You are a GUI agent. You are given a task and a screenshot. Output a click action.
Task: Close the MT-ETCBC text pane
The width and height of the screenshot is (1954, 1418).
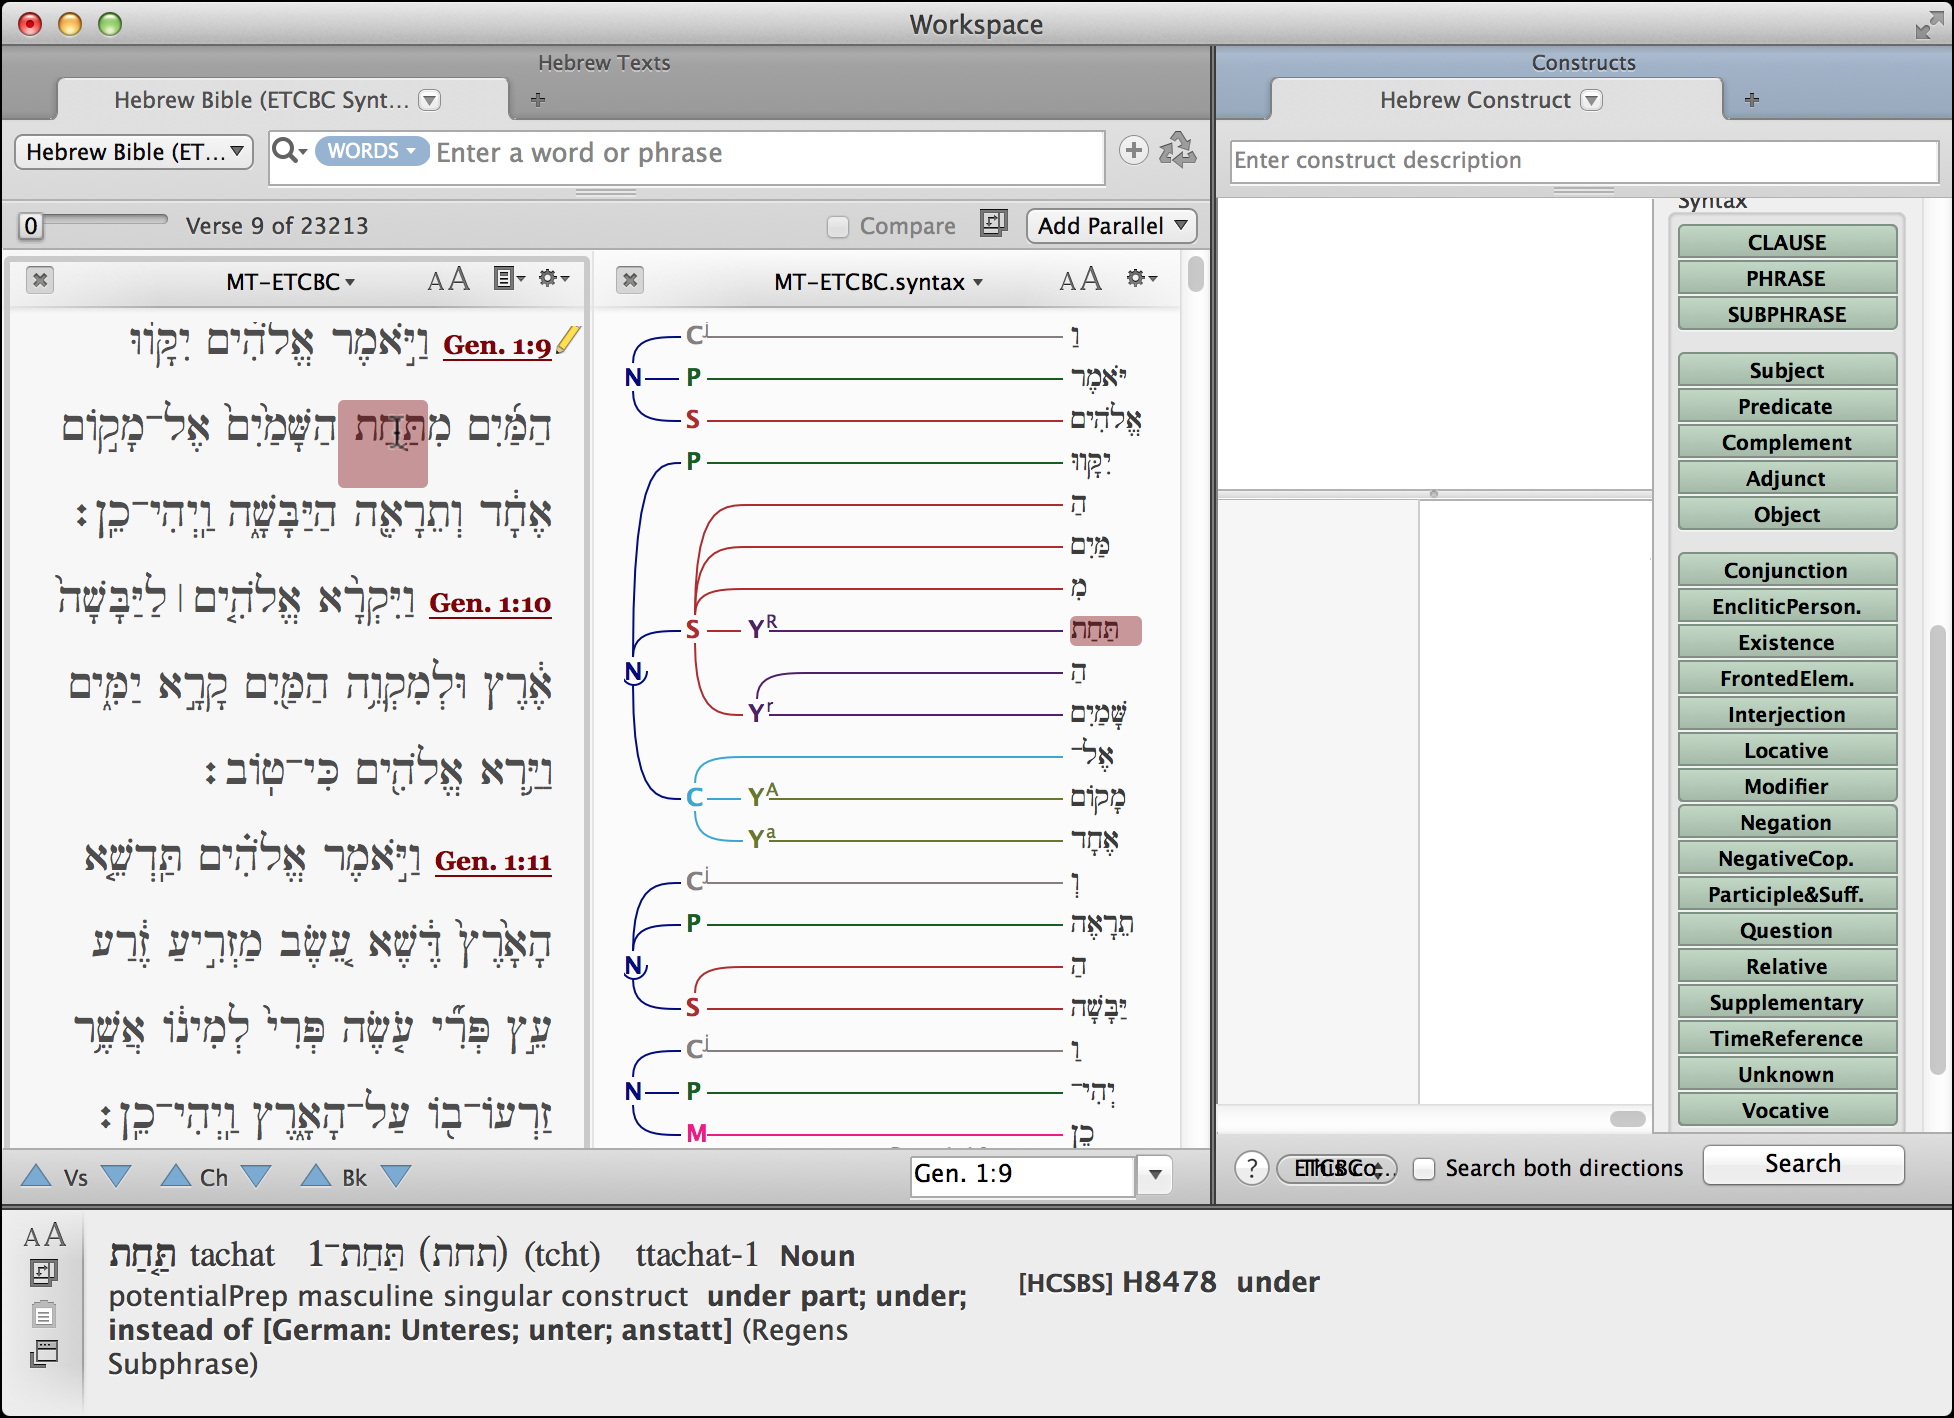(40, 280)
